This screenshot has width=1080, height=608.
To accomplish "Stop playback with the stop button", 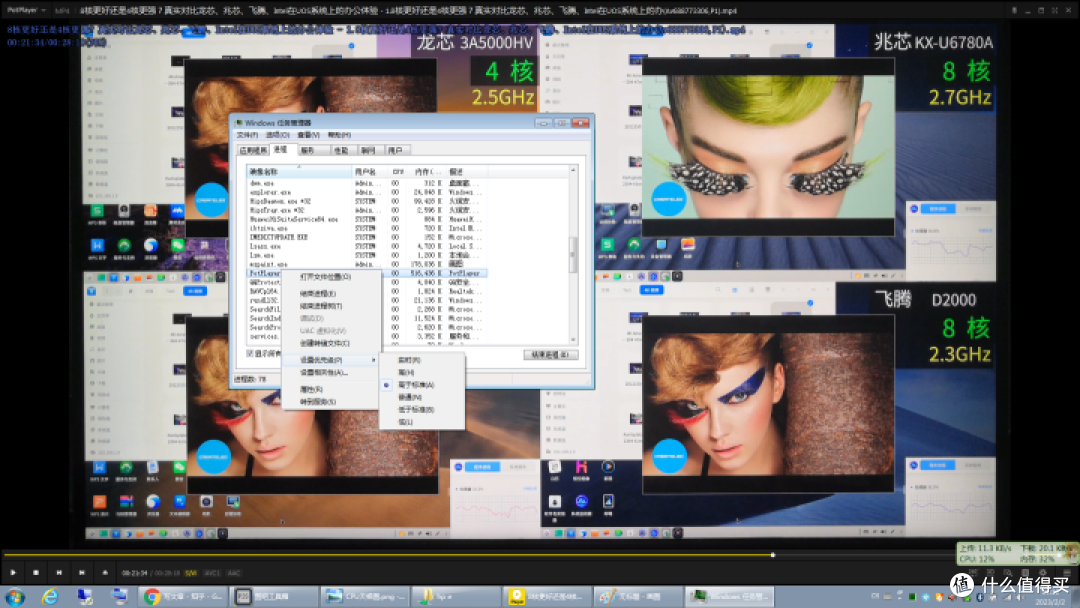I will 36,572.
